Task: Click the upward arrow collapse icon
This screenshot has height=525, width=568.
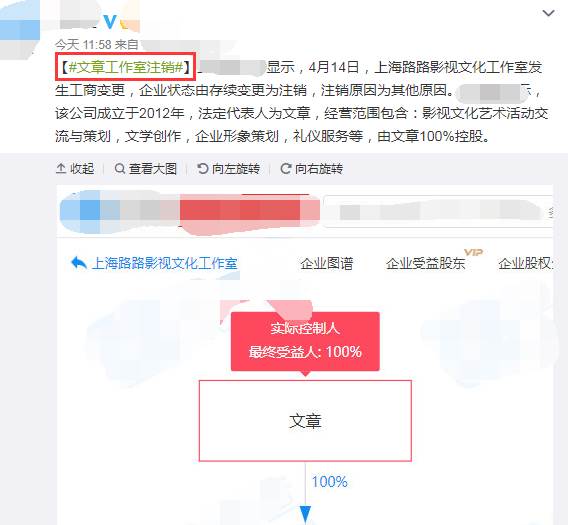Action: pos(61,169)
